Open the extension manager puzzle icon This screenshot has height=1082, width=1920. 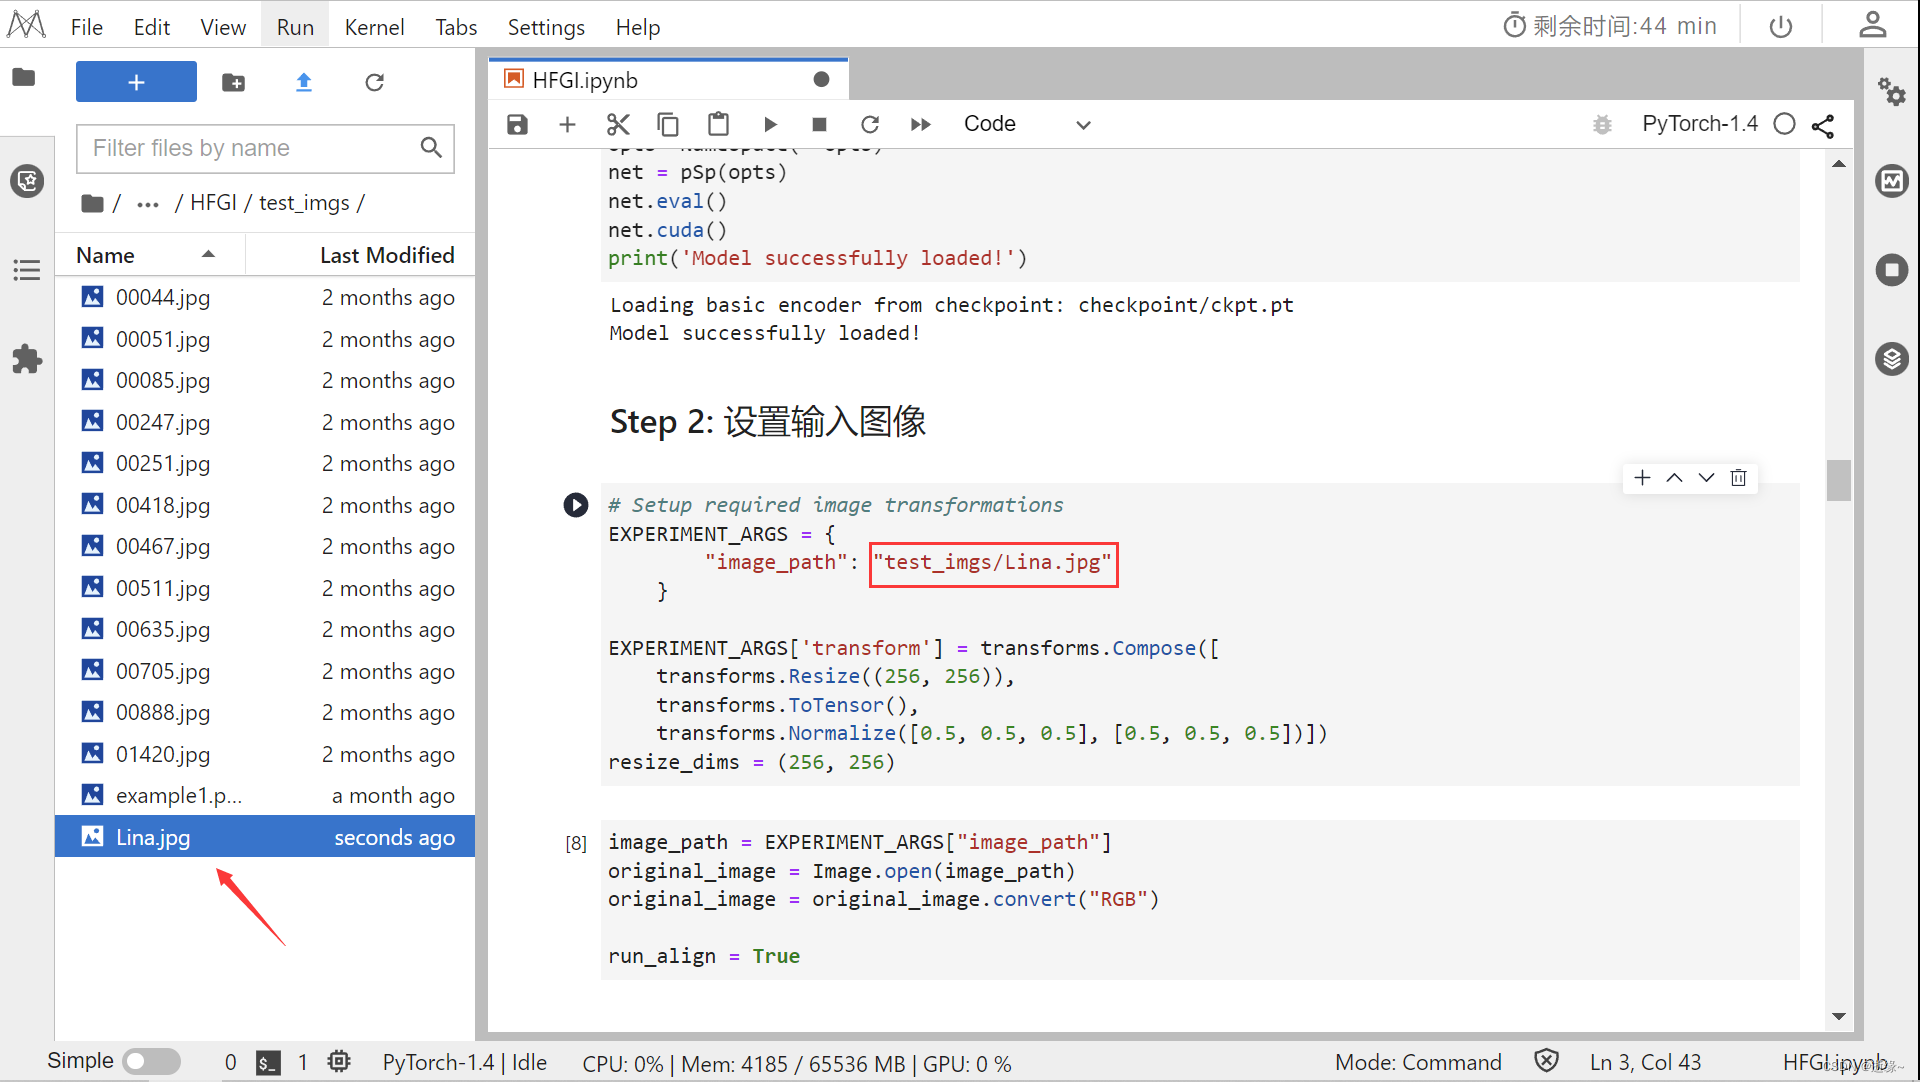27,359
